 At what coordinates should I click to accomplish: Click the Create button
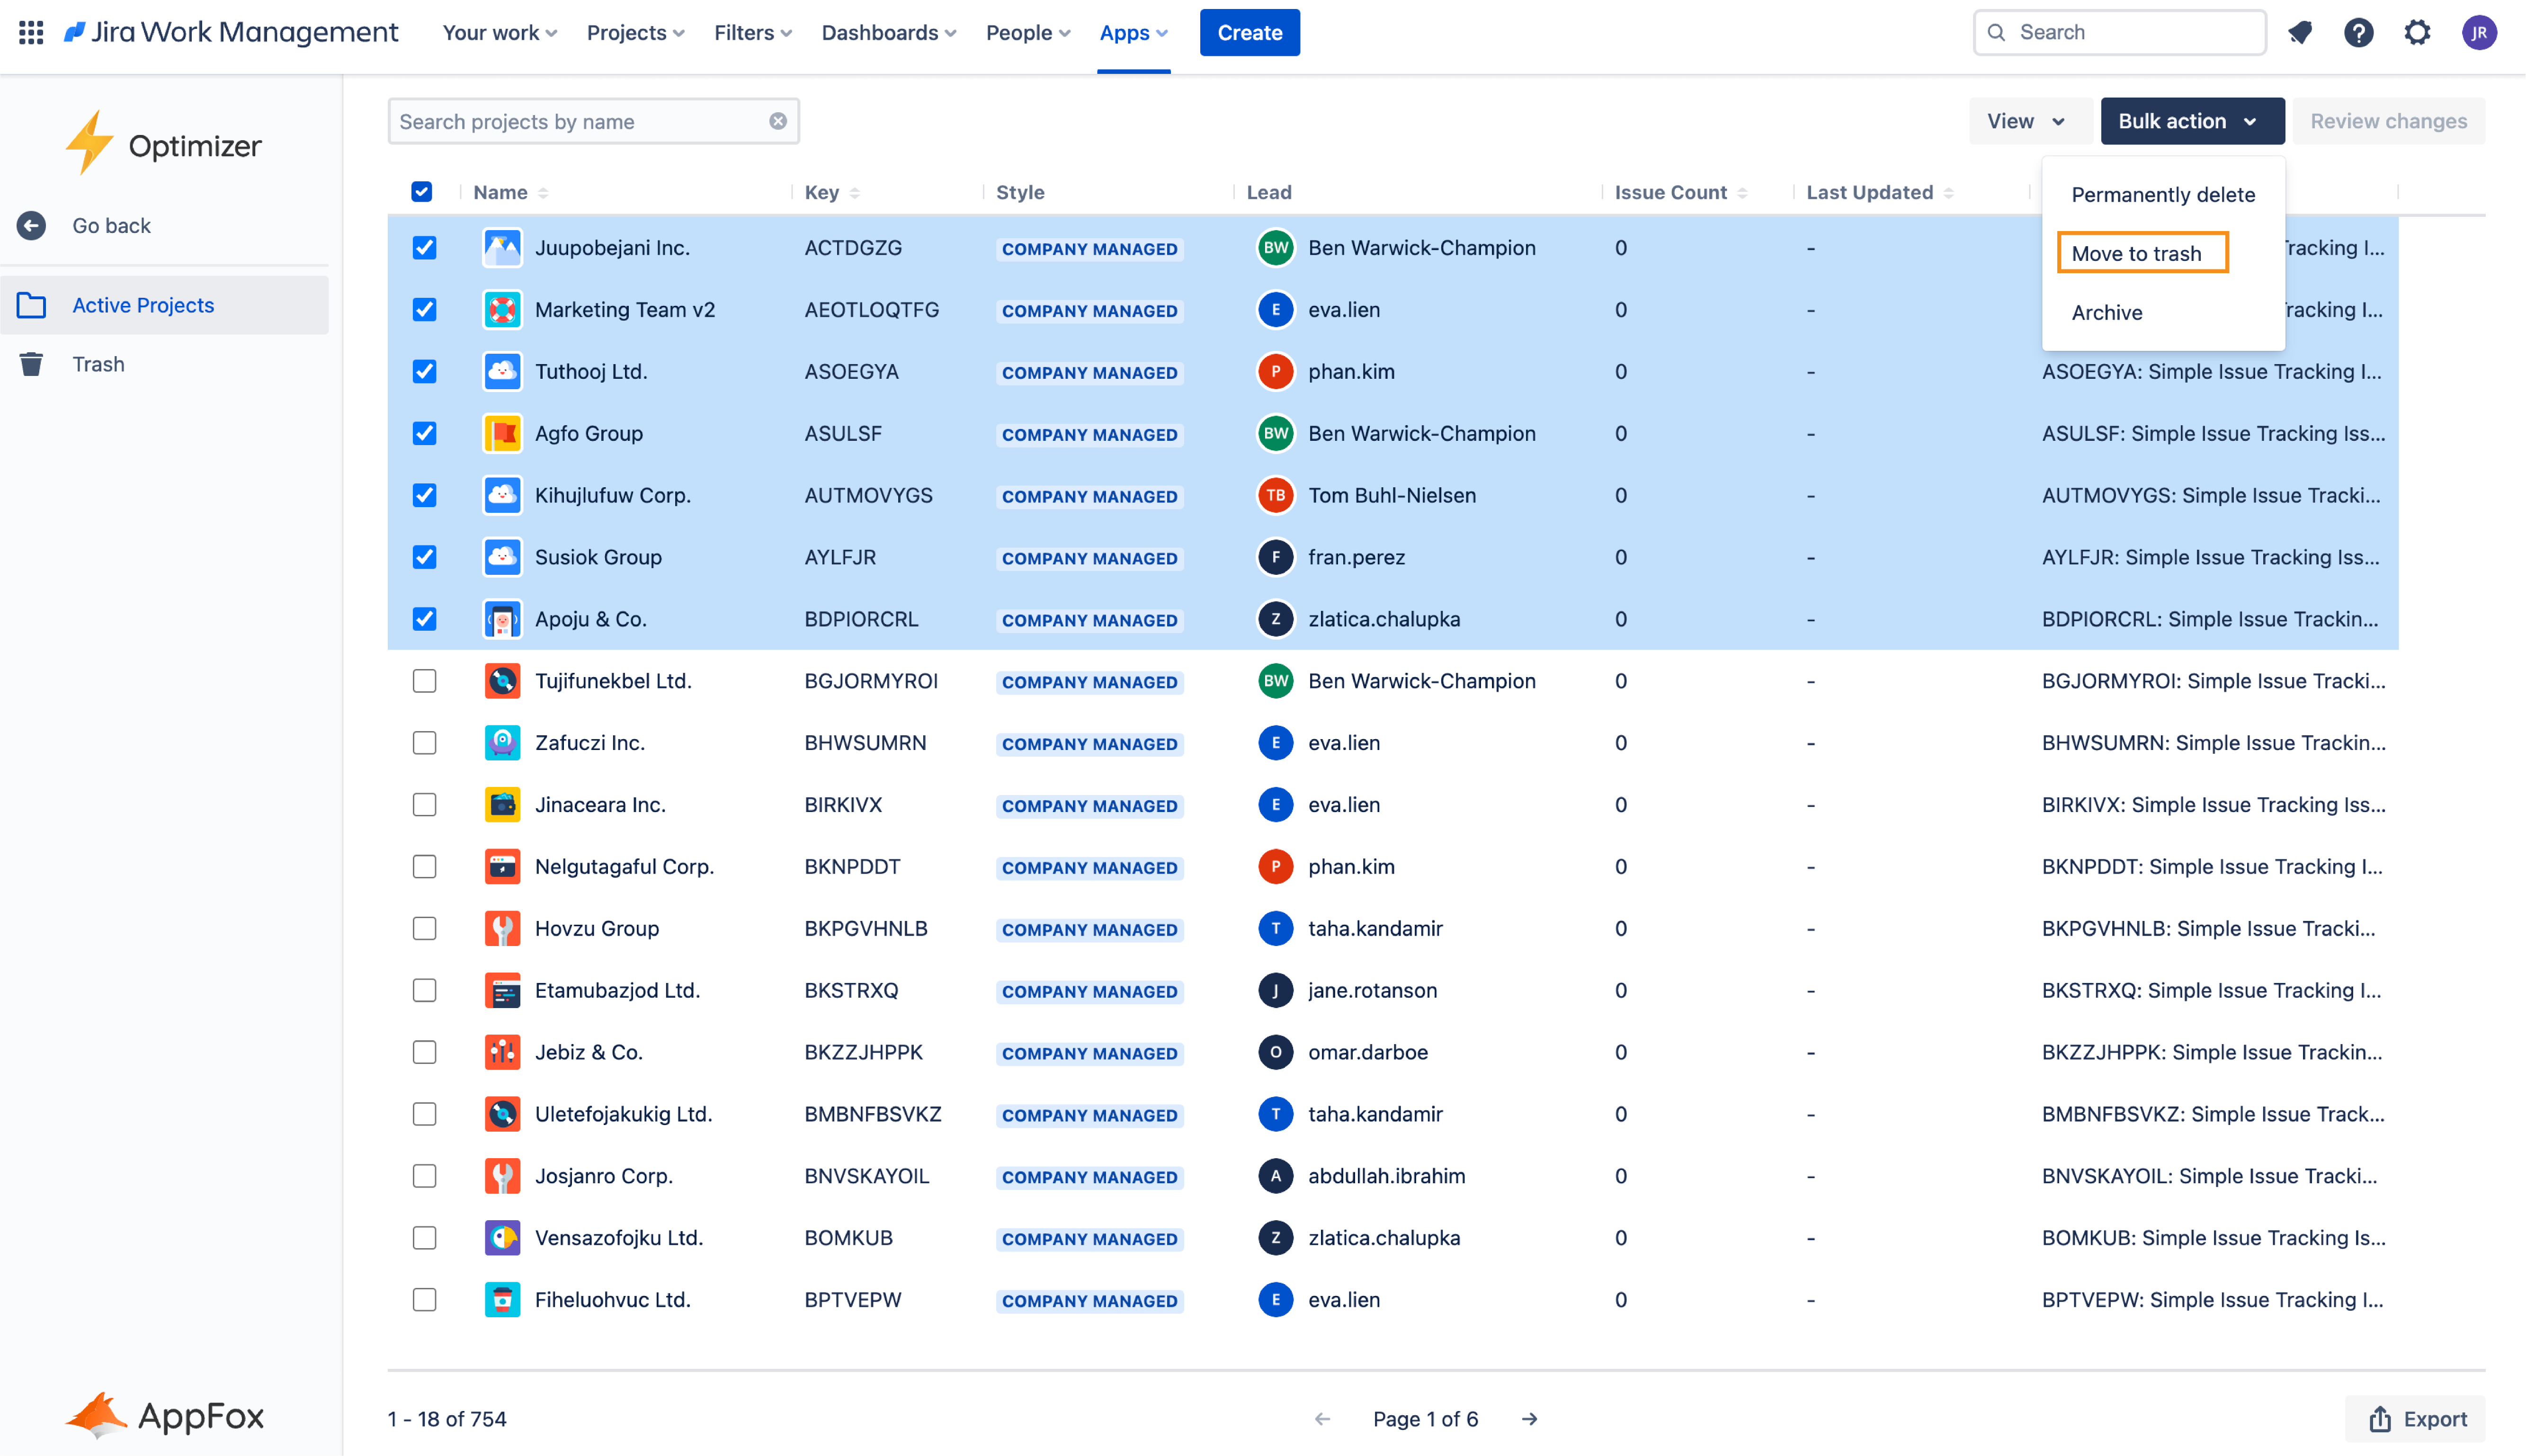pos(1249,33)
